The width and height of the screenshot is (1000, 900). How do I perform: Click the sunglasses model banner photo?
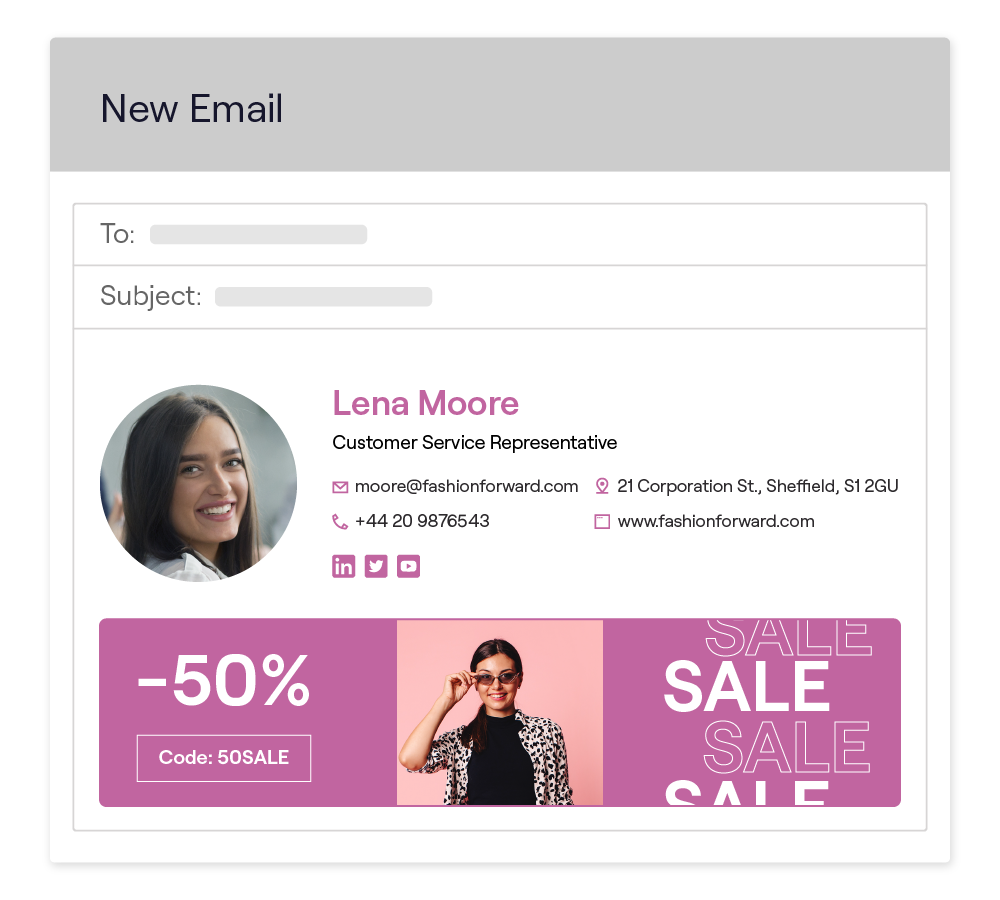click(500, 712)
